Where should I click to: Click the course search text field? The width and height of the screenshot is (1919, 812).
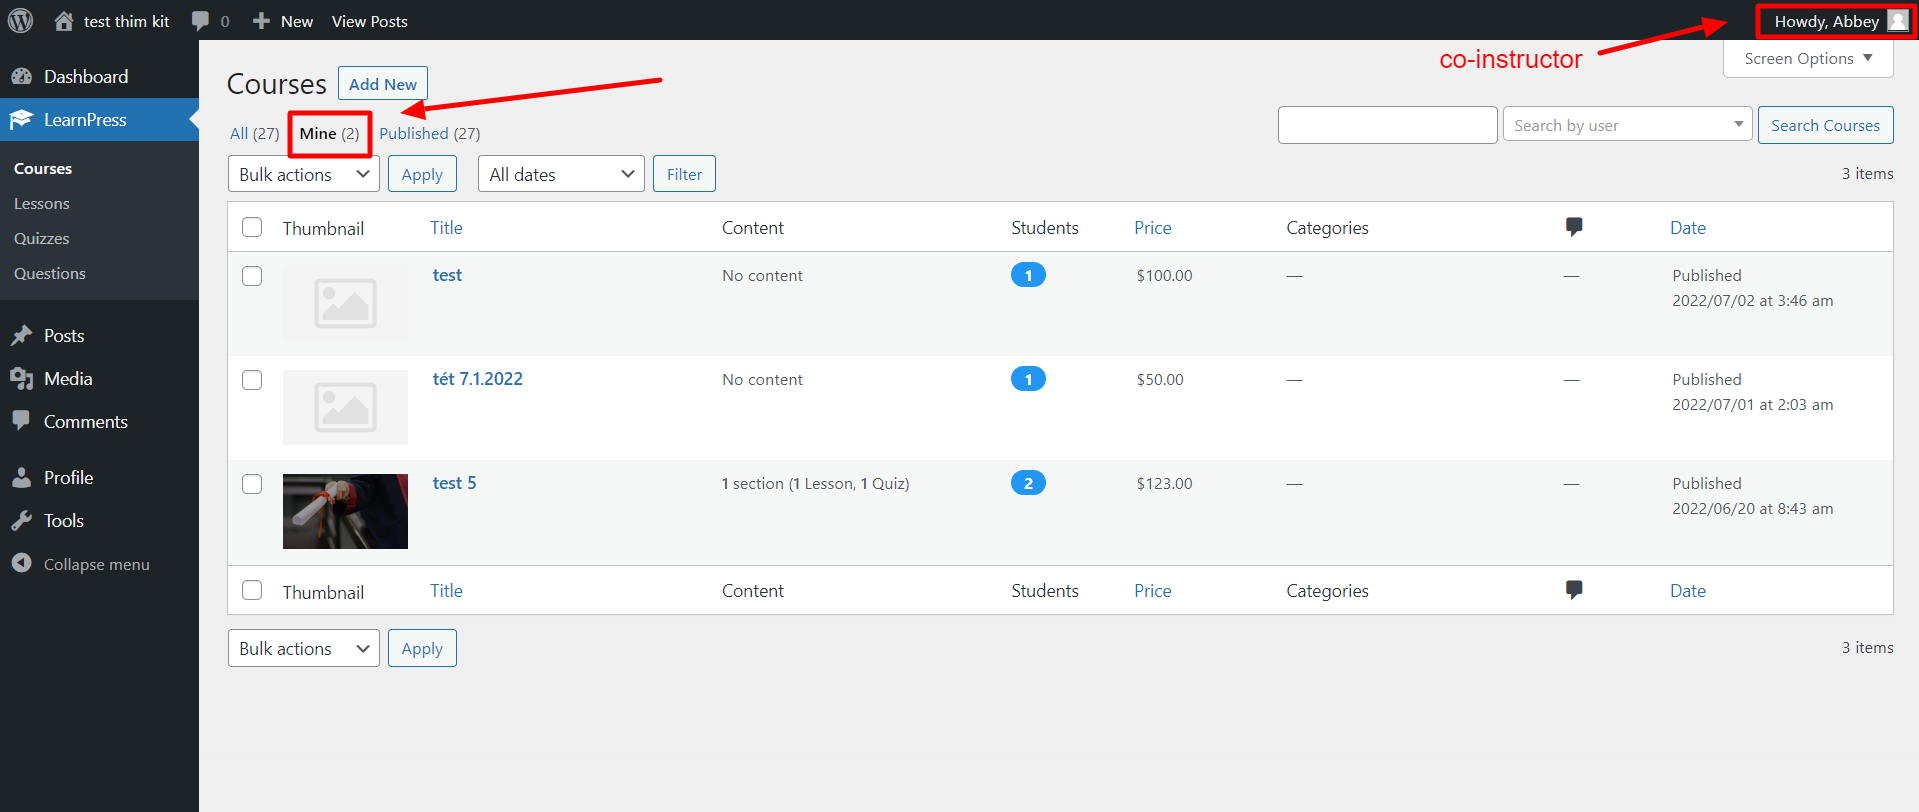[x=1388, y=125]
